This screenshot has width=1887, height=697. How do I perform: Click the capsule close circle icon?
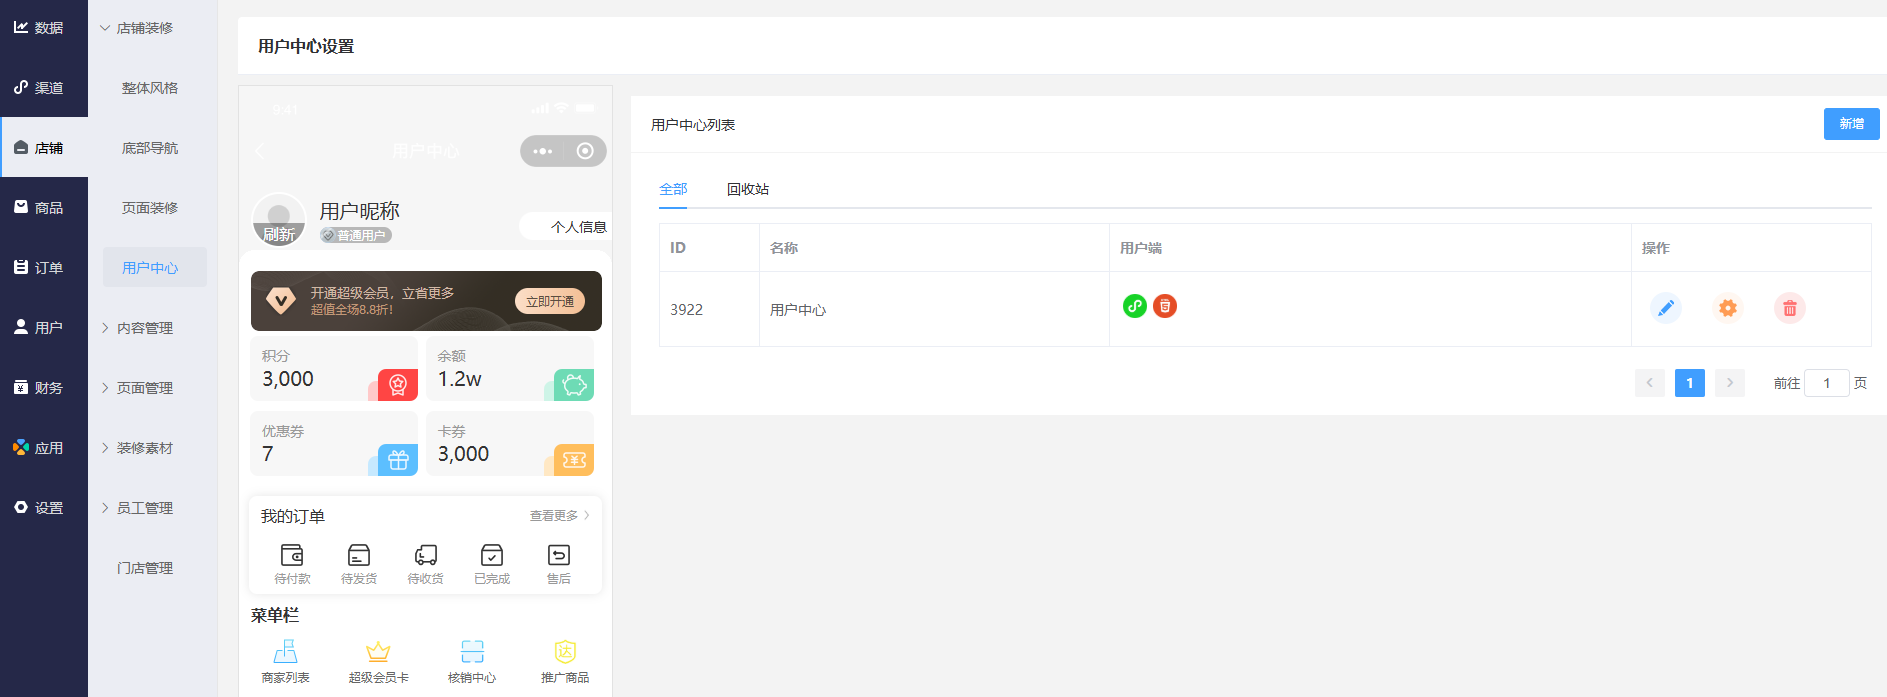tap(585, 151)
